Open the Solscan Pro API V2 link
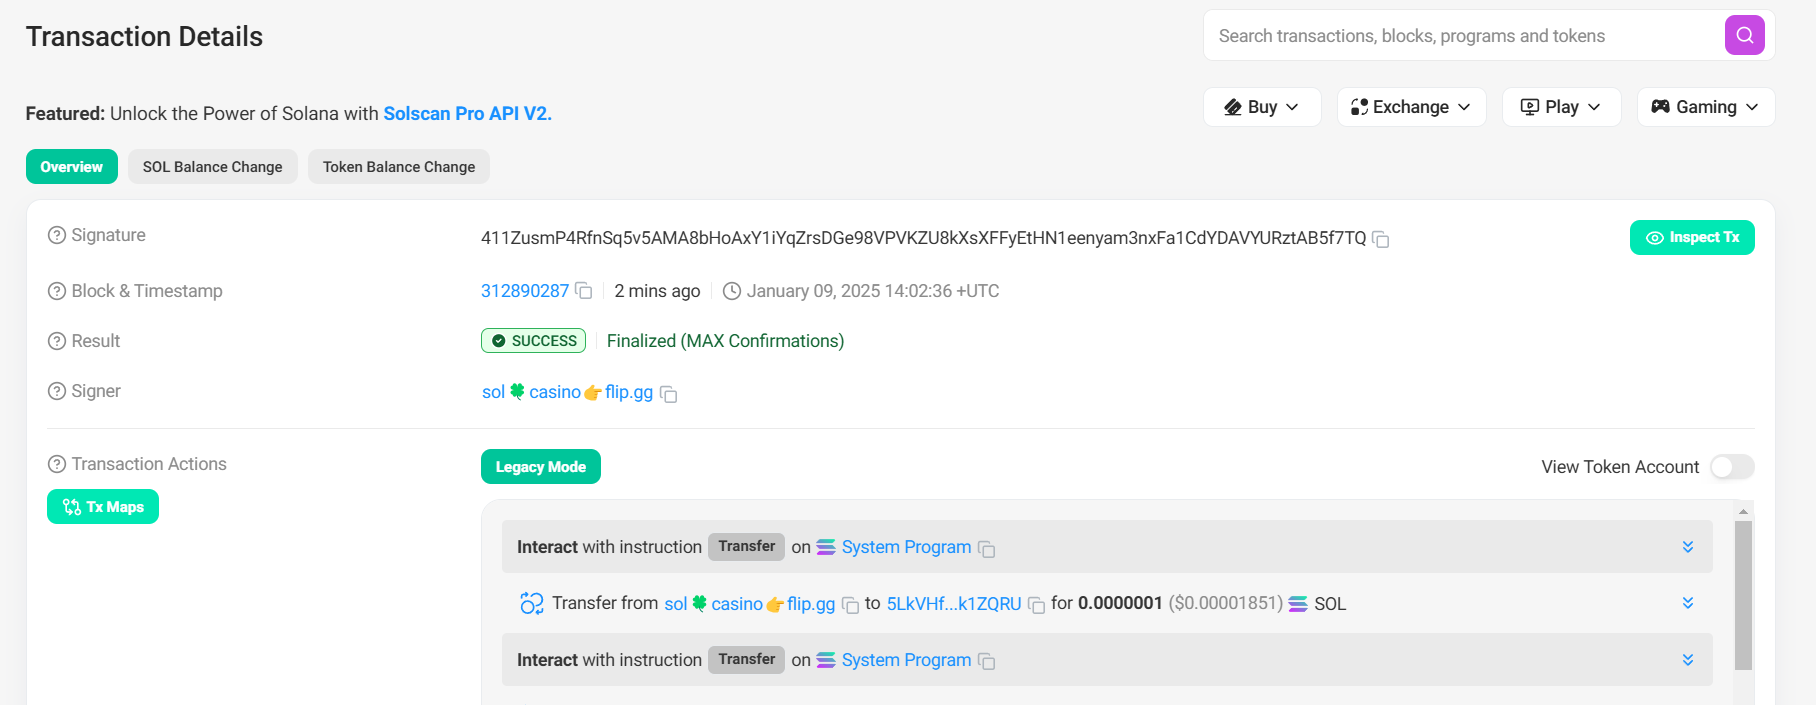 [466, 113]
